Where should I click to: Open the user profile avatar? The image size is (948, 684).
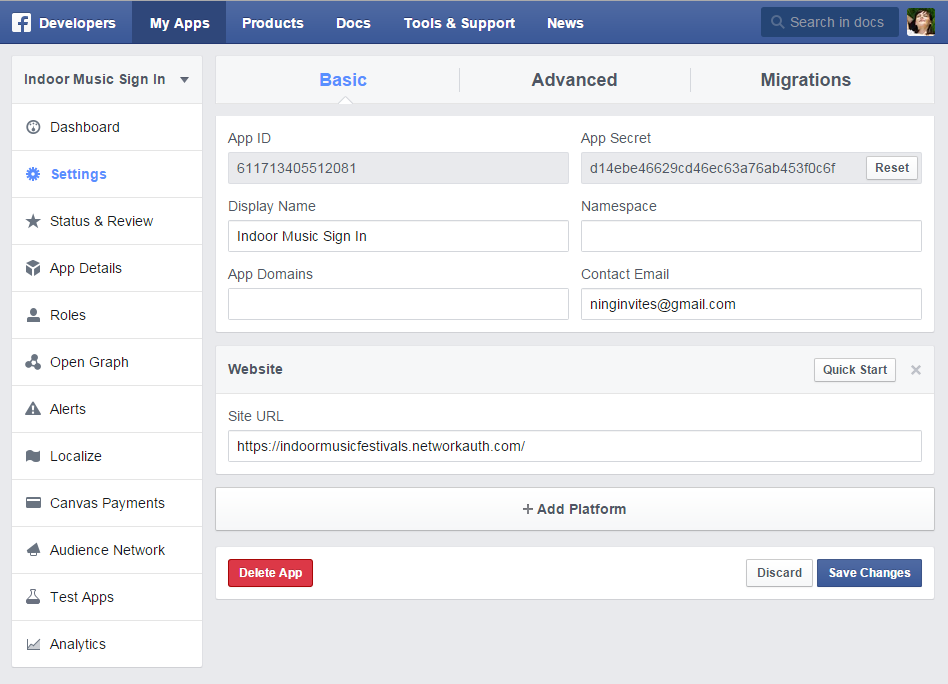(x=921, y=22)
